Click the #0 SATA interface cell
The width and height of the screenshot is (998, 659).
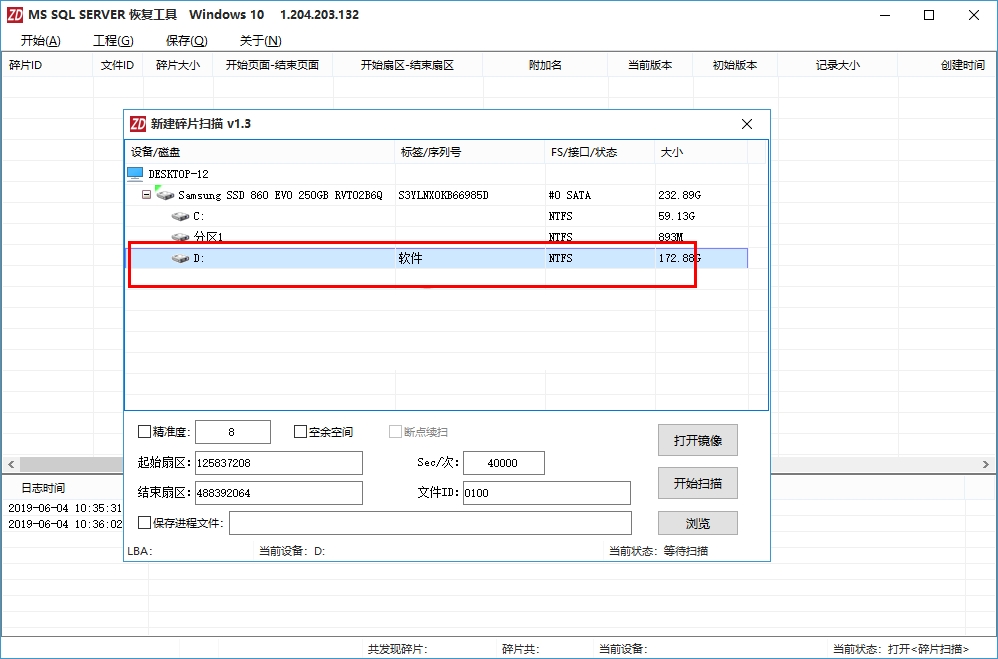tap(570, 195)
